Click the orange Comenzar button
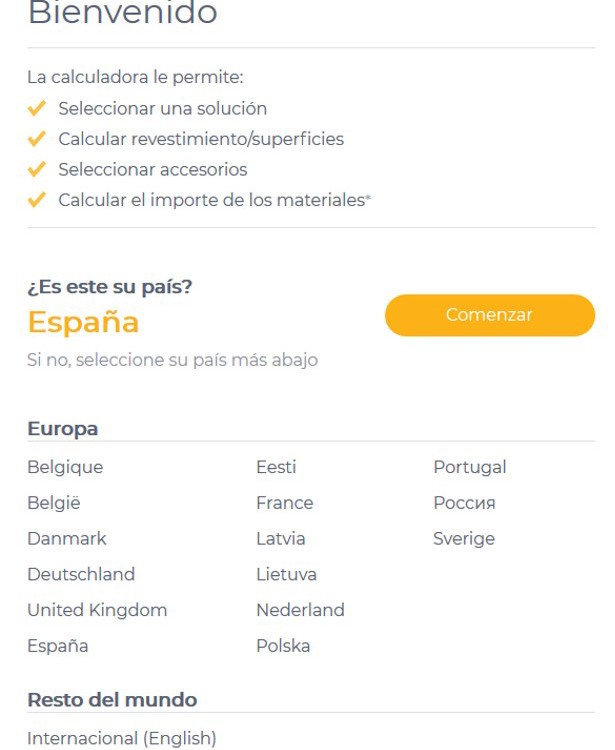The image size is (615, 750). coord(489,315)
